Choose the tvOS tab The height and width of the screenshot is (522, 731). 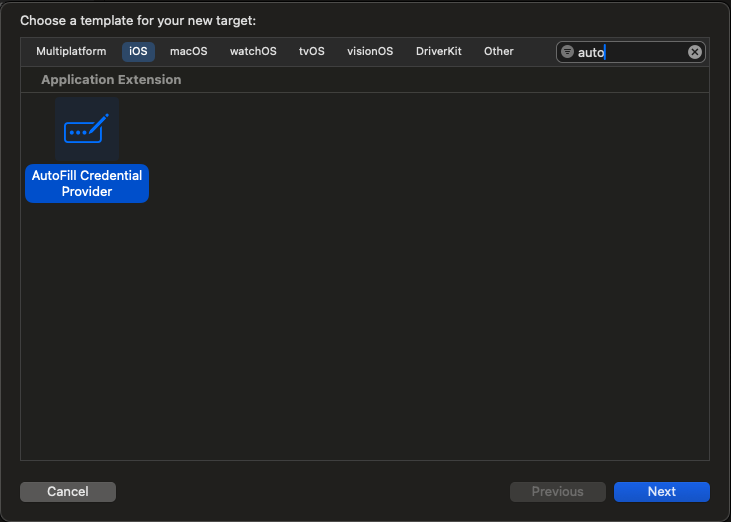pos(311,51)
